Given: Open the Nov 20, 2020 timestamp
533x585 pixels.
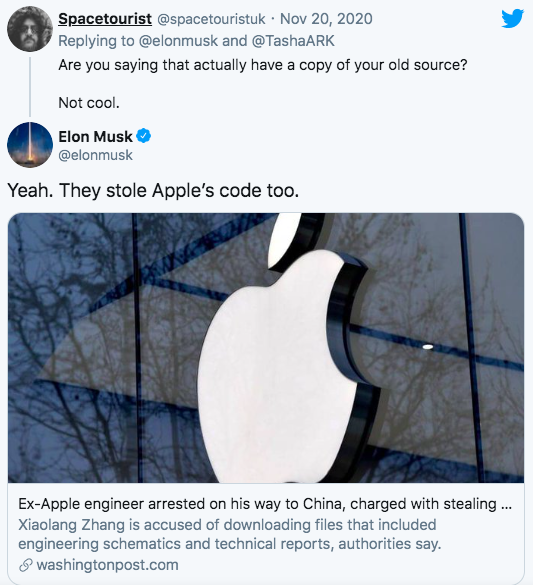Looking at the screenshot, I should (x=326, y=19).
